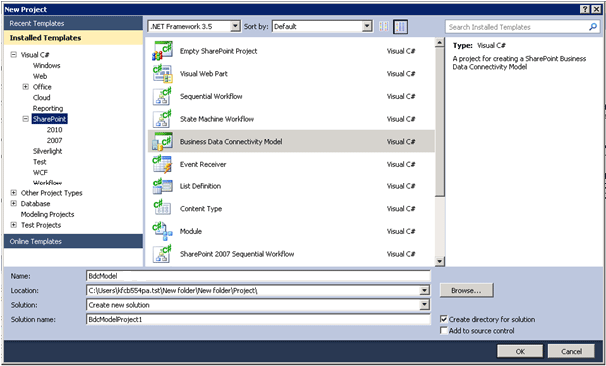Click the Sequential Workflow template icon

click(x=162, y=96)
